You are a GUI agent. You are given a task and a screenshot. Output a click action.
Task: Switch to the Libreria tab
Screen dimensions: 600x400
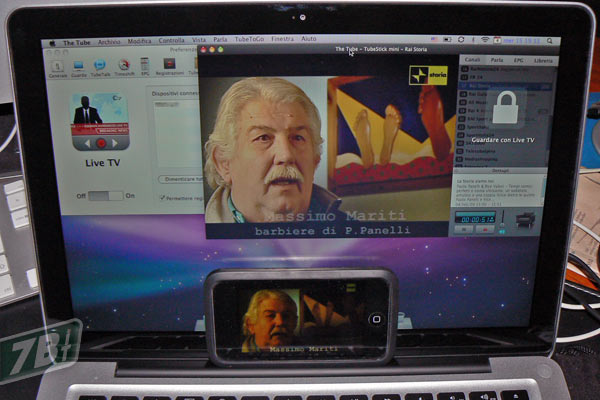543,61
